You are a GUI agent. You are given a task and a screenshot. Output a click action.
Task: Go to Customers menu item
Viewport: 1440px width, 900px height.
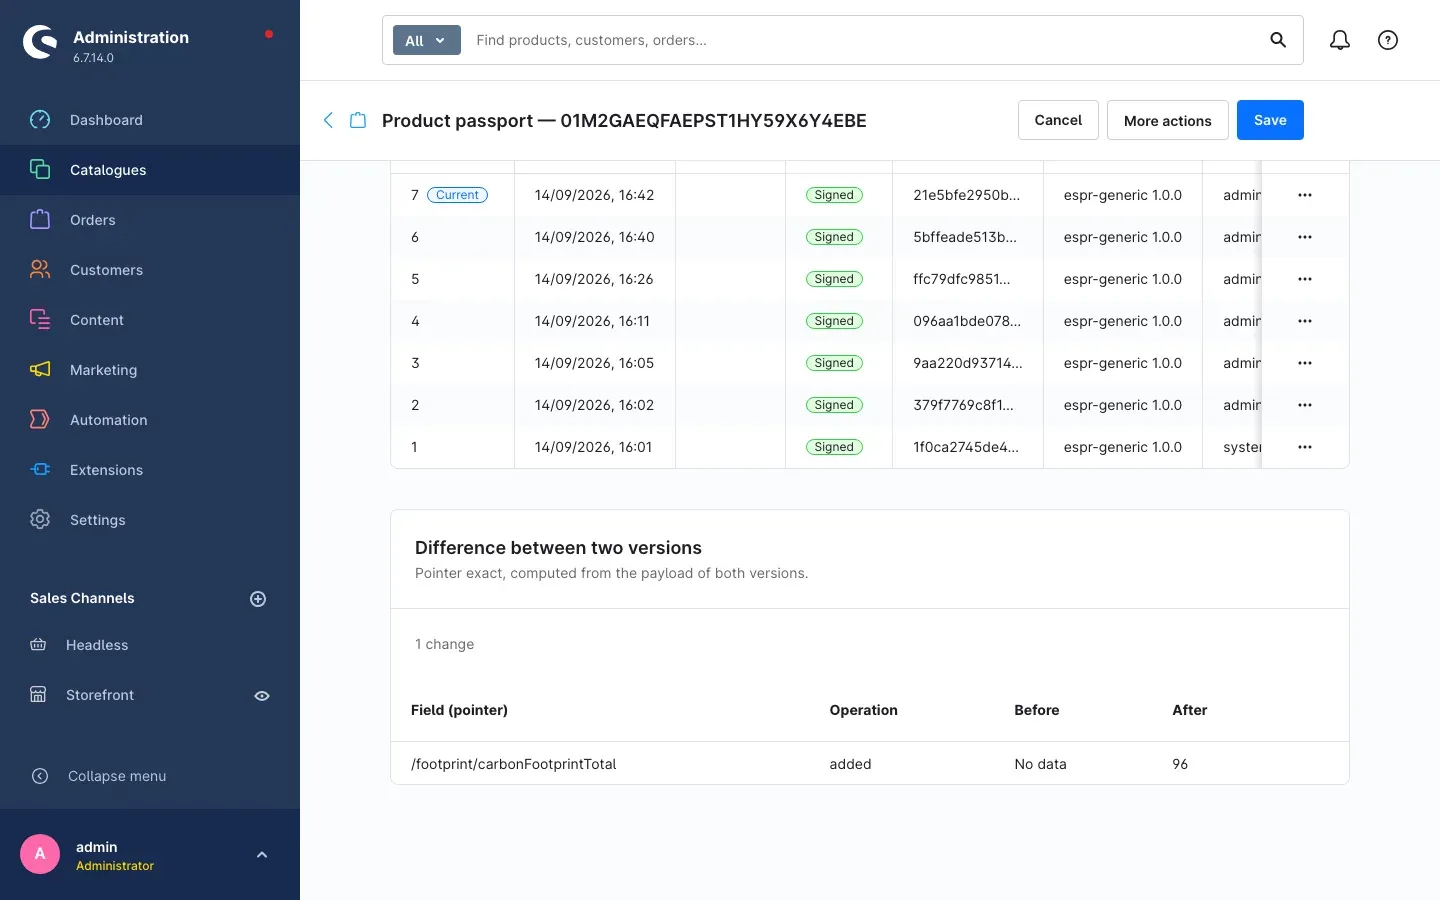[x=150, y=270]
